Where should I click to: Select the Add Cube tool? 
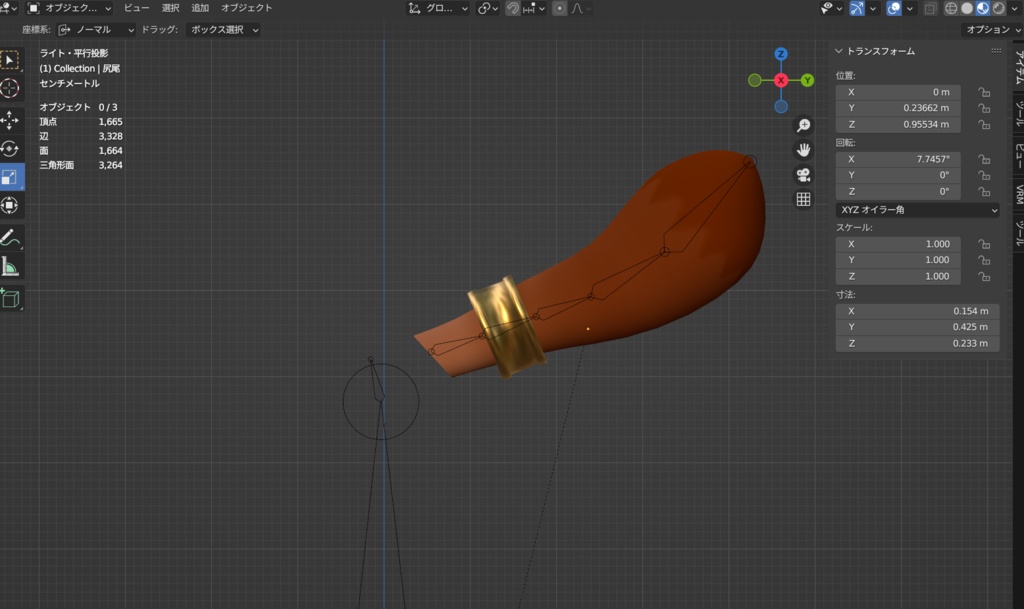coord(10,298)
